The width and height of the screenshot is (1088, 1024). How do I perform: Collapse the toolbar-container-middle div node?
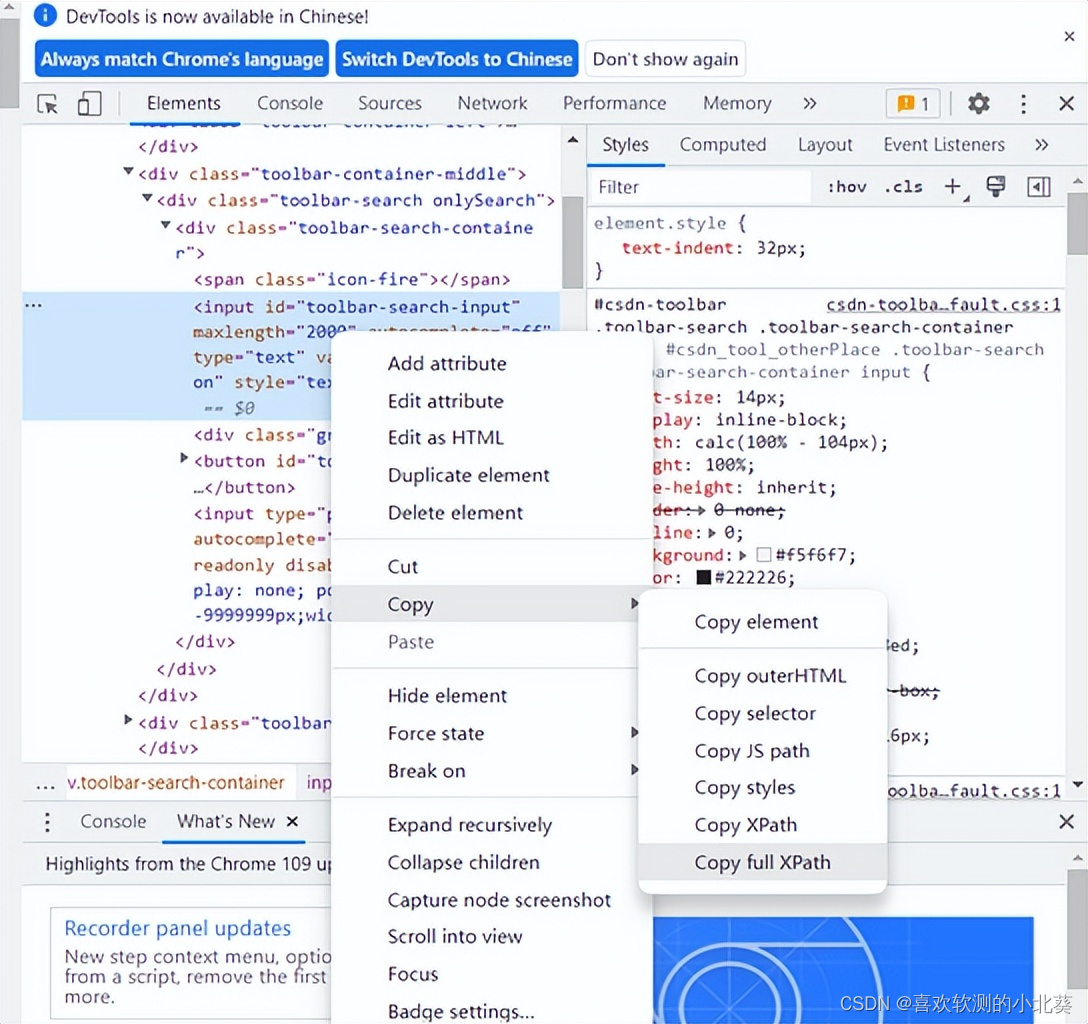point(129,173)
